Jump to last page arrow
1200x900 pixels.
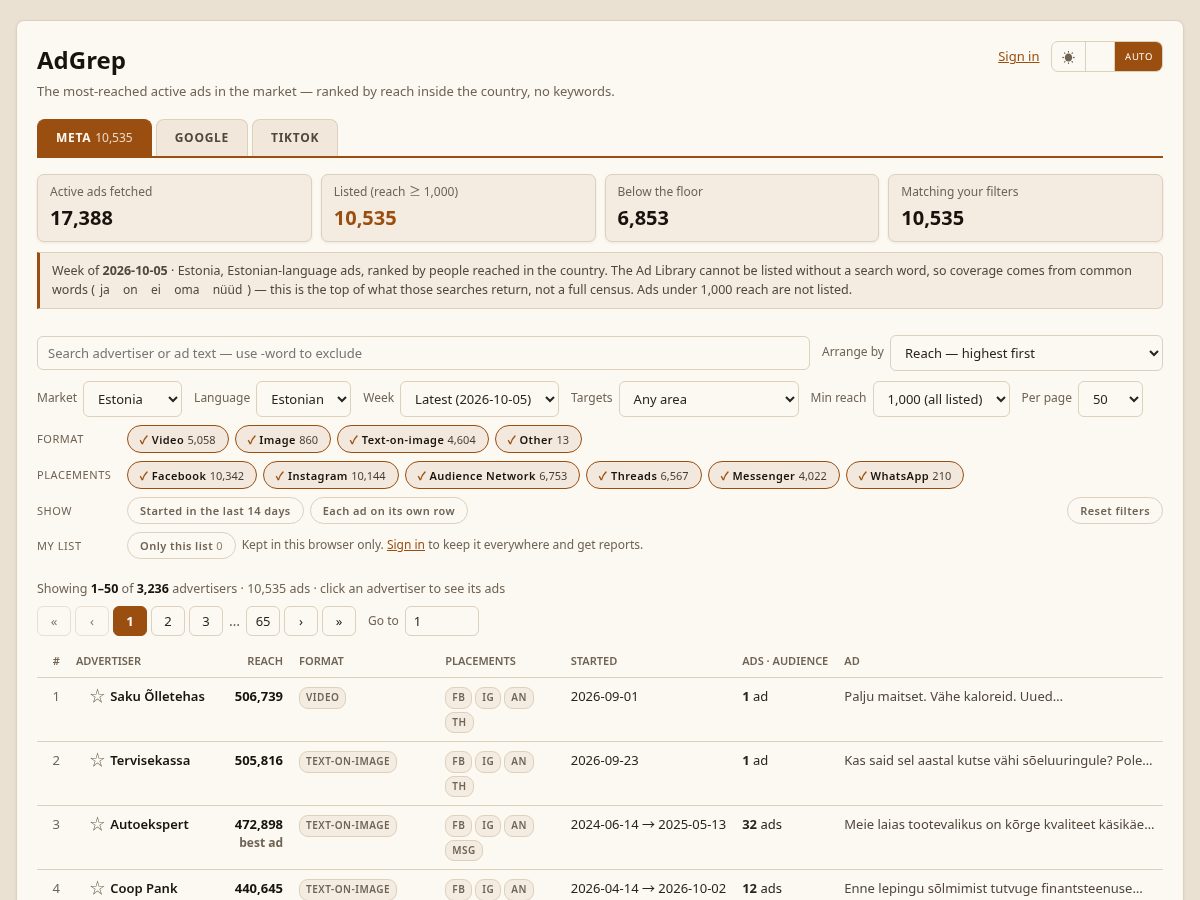click(339, 621)
